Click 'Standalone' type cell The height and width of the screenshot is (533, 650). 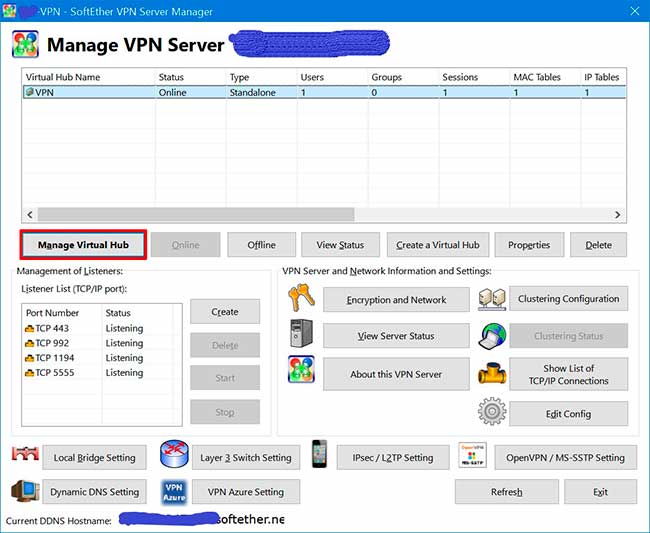click(x=252, y=92)
